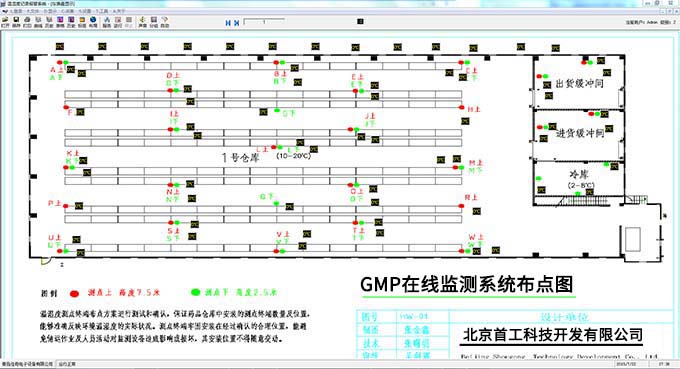
Task: Click the 出货缓冲间 room label
Action: [x=579, y=83]
